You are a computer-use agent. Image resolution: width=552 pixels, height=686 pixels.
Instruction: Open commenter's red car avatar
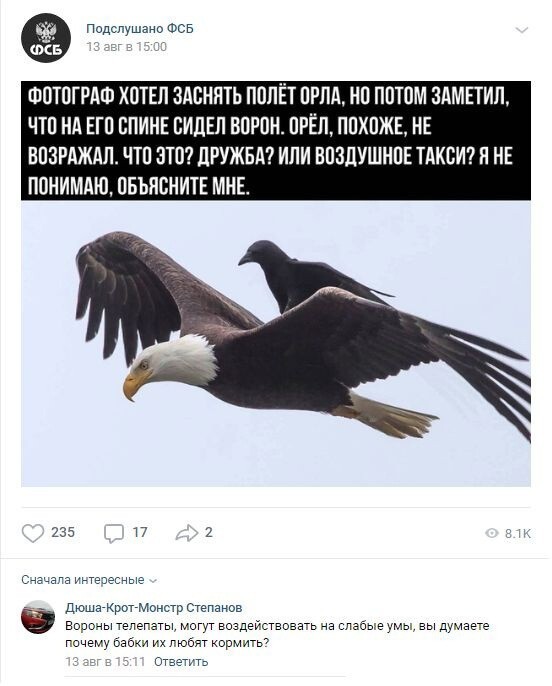(38, 616)
